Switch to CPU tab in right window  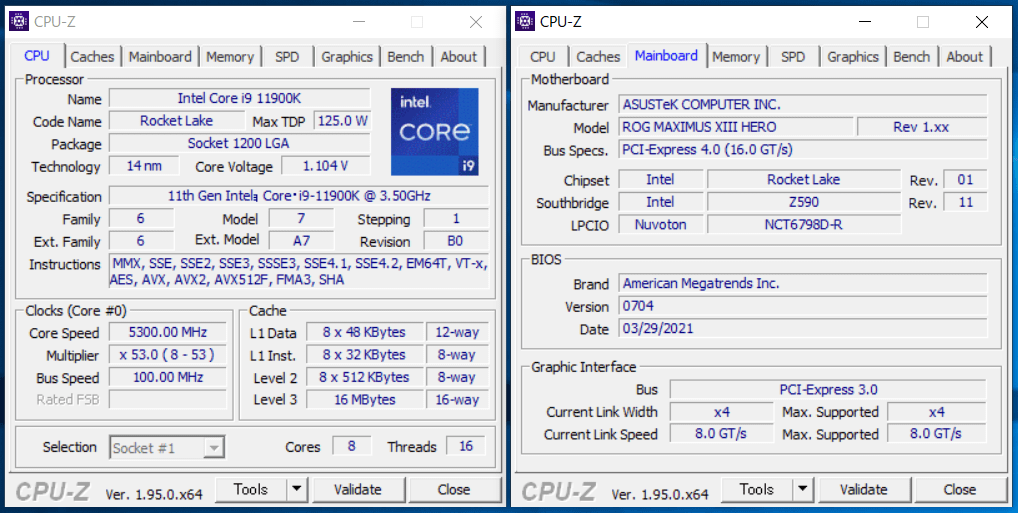click(543, 56)
